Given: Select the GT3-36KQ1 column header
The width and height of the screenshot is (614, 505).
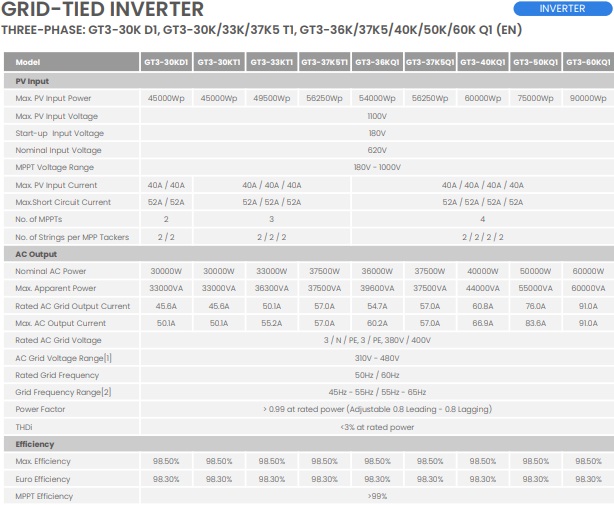Looking at the screenshot, I should [x=377, y=62].
